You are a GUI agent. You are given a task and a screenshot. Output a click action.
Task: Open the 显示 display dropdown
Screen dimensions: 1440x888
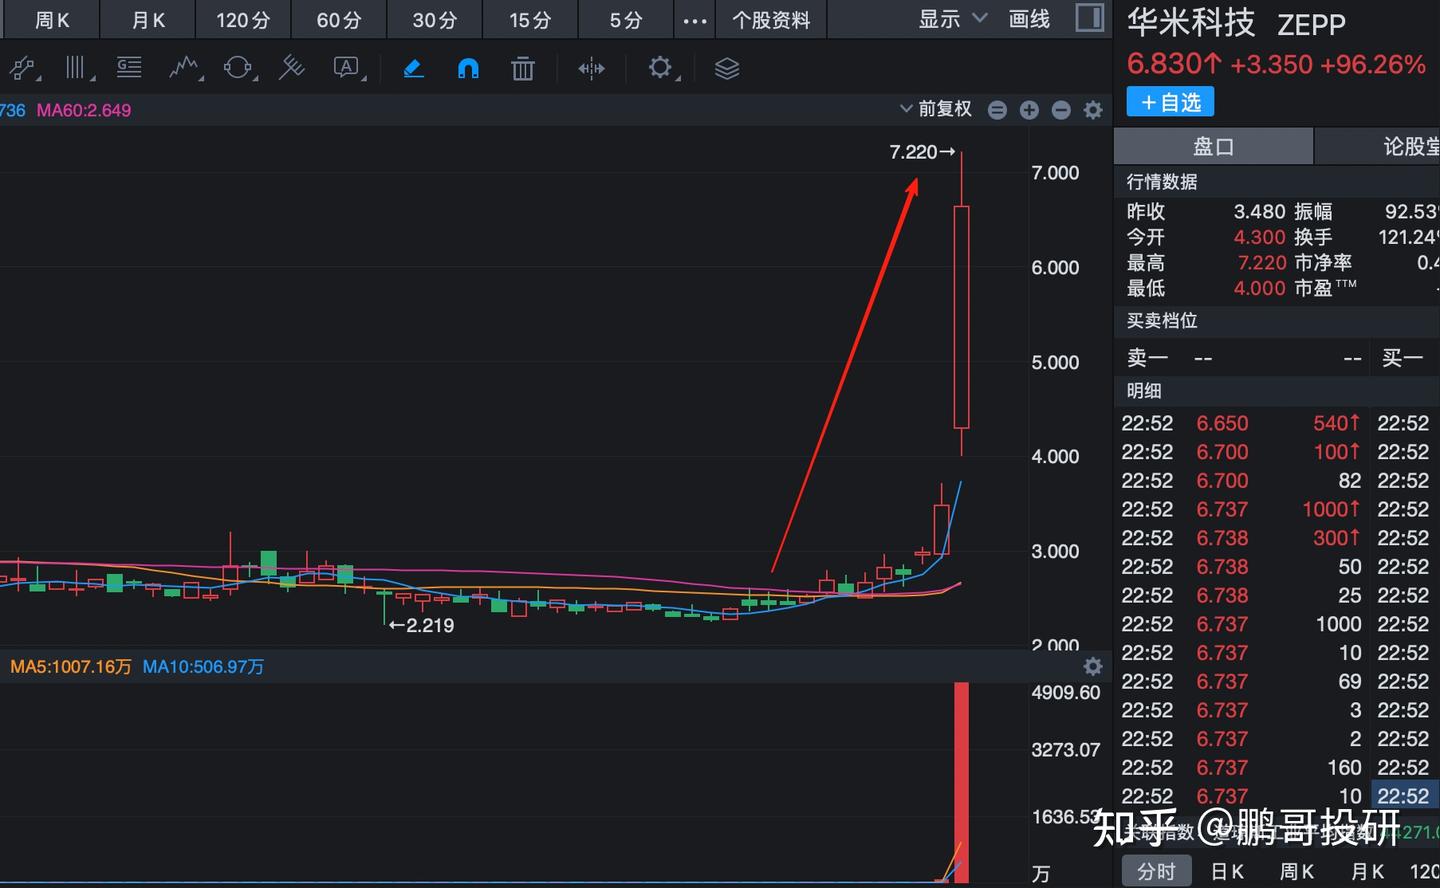click(948, 19)
